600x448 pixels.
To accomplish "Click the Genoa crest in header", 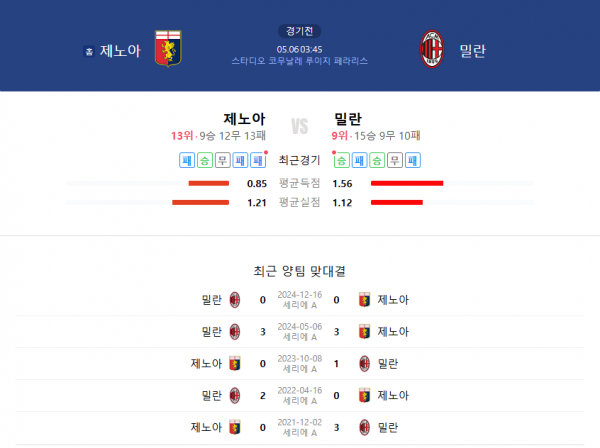I will click(x=168, y=49).
